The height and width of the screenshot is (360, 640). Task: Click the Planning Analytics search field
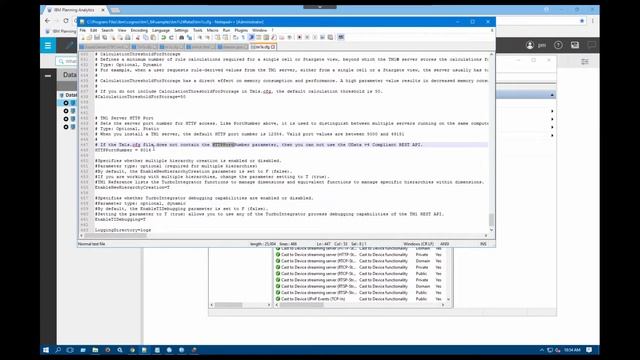coord(67,61)
